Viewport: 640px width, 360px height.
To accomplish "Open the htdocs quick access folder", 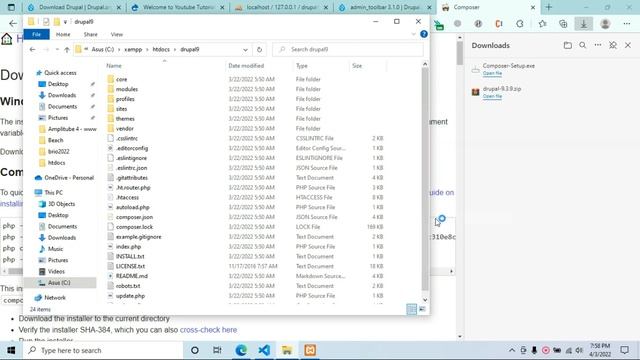I will click(56, 163).
